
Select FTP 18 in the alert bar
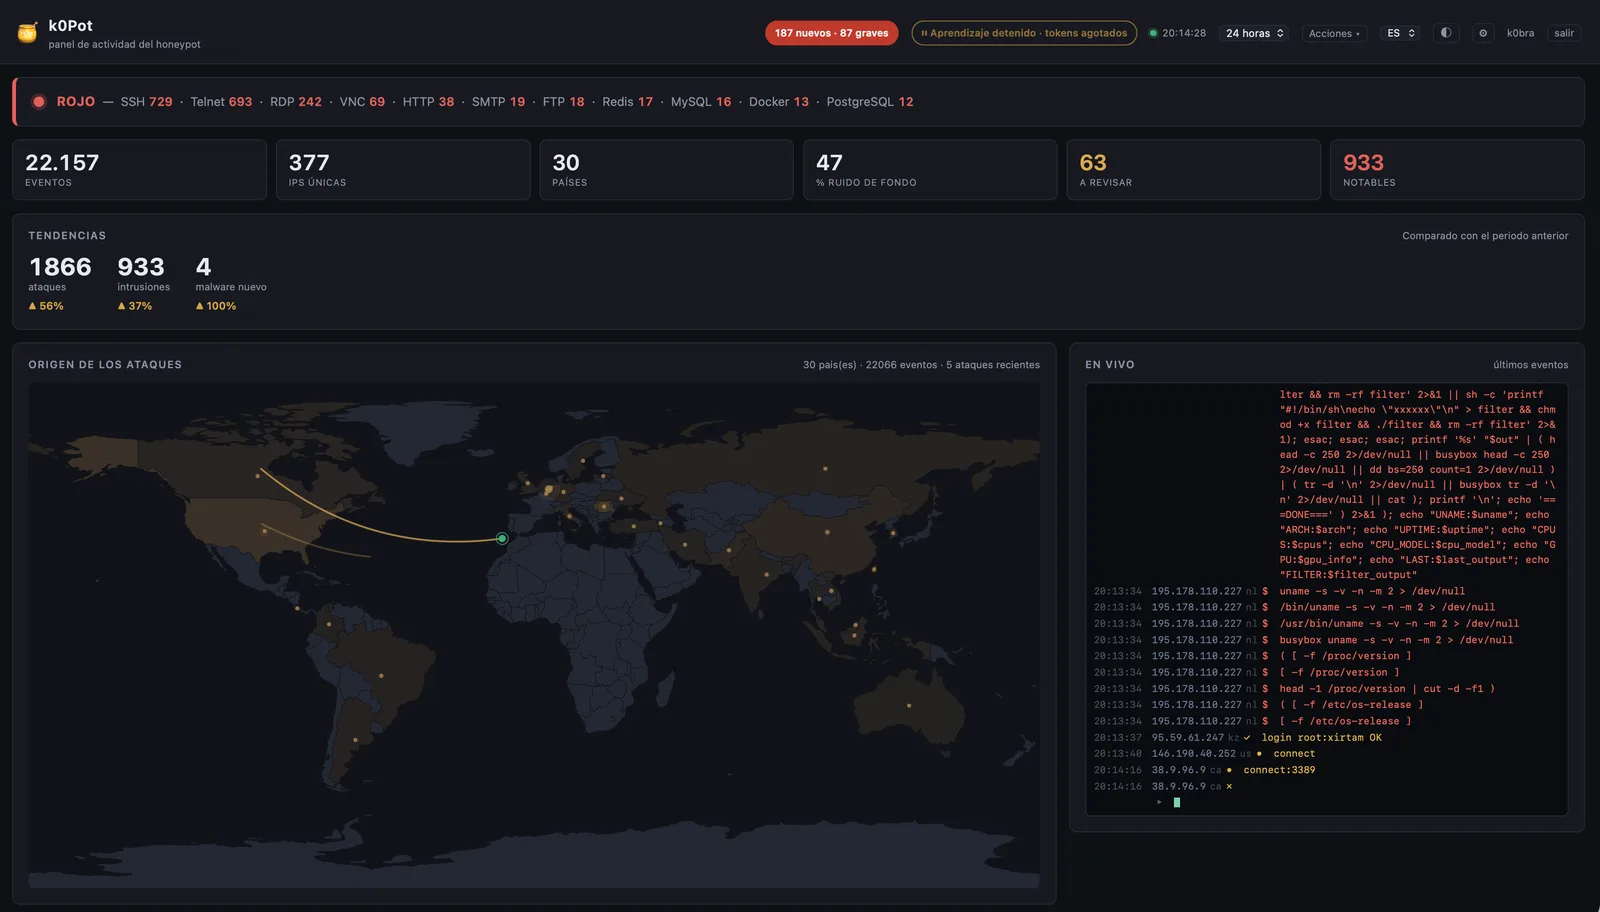563,102
